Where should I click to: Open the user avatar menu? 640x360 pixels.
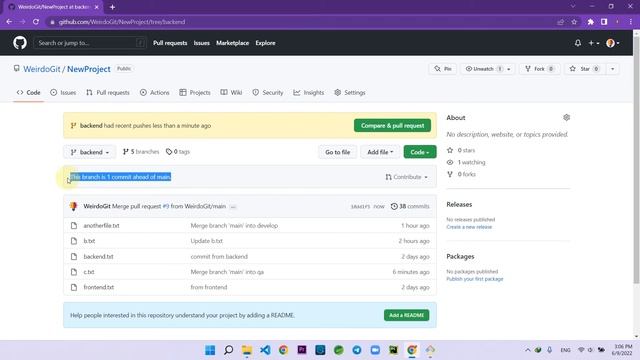click(x=613, y=43)
